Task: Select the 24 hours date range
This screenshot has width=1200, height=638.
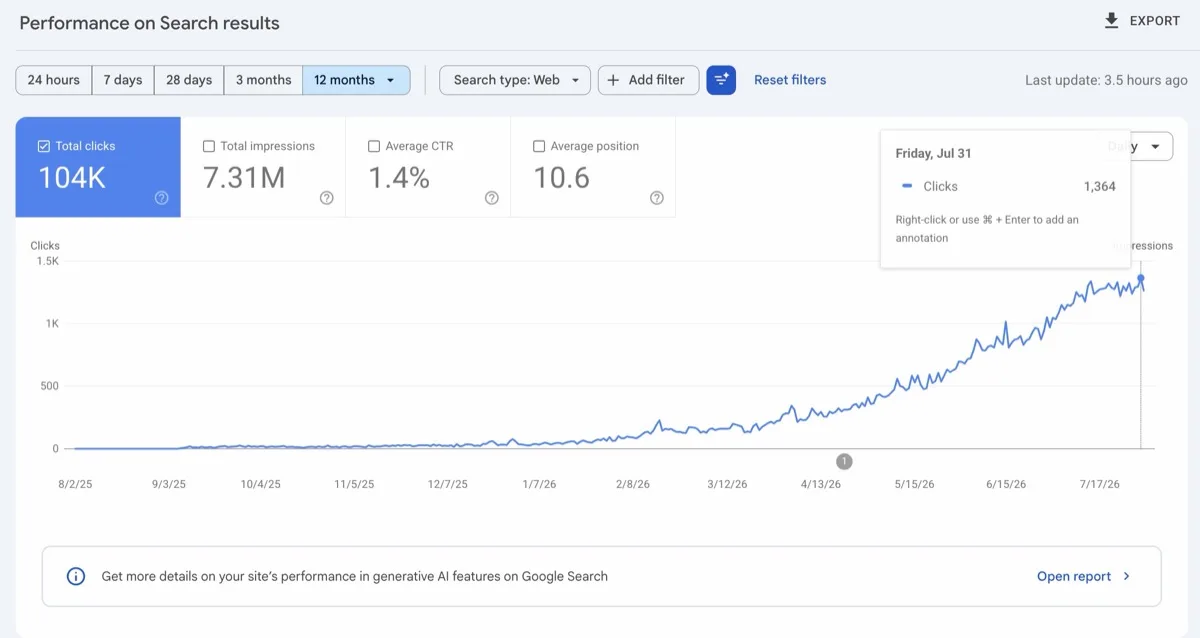Action: (54, 80)
